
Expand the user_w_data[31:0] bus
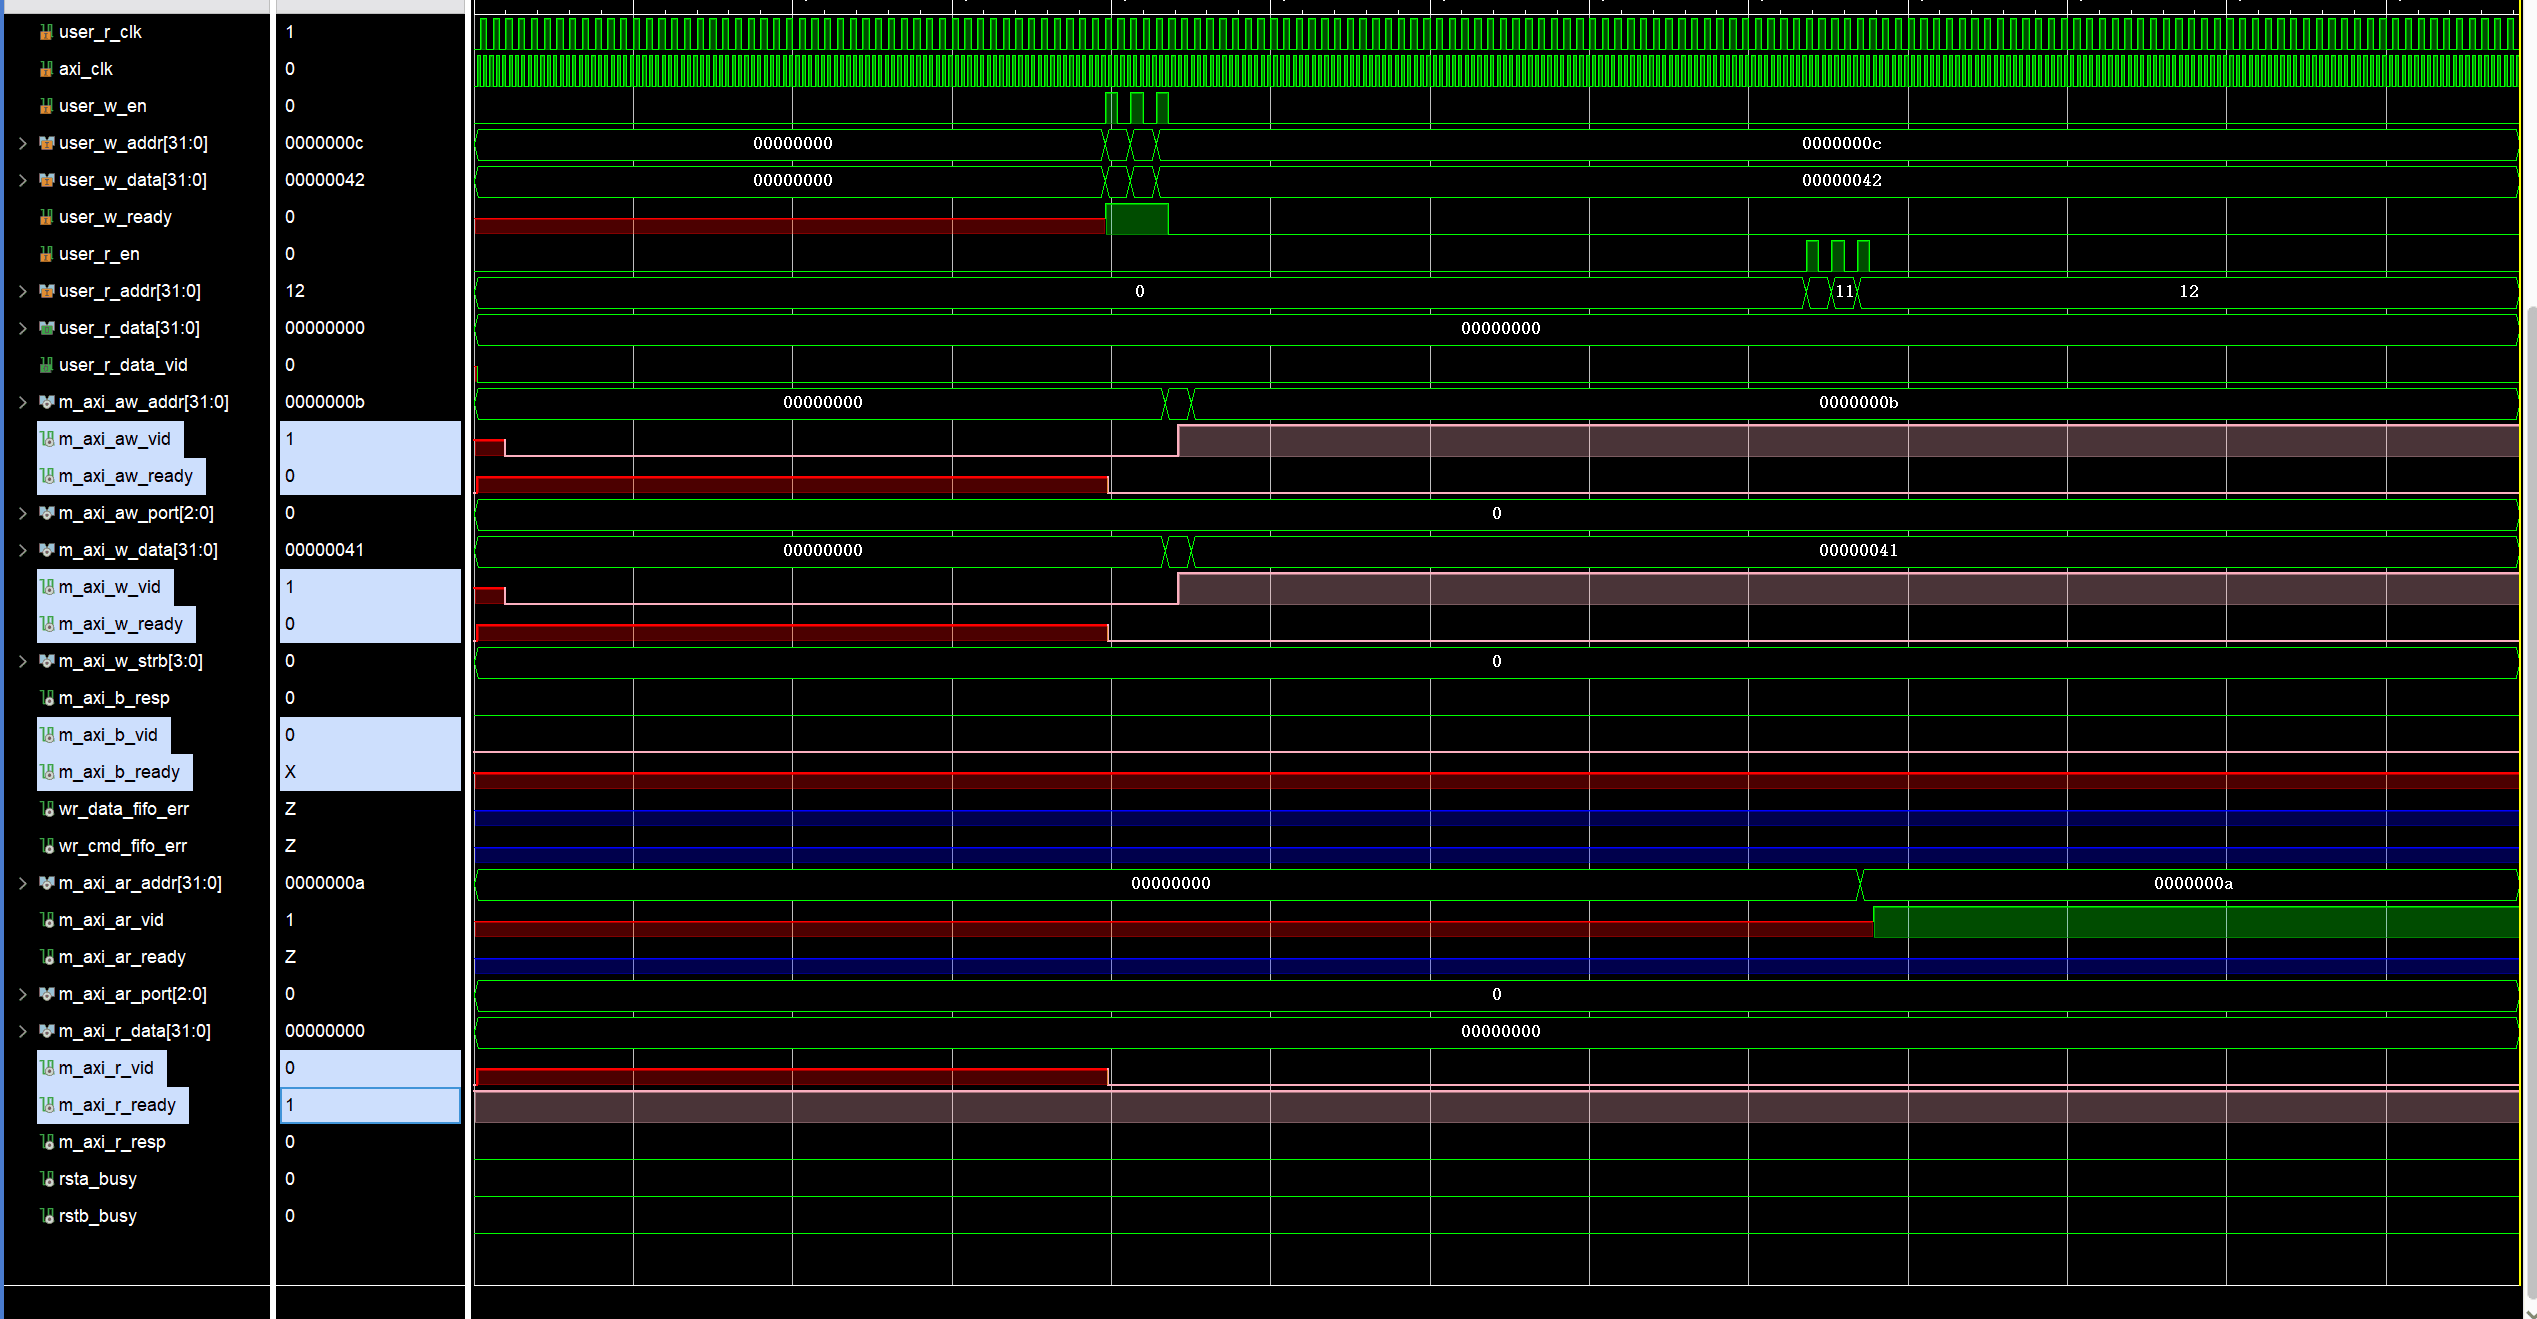22,180
